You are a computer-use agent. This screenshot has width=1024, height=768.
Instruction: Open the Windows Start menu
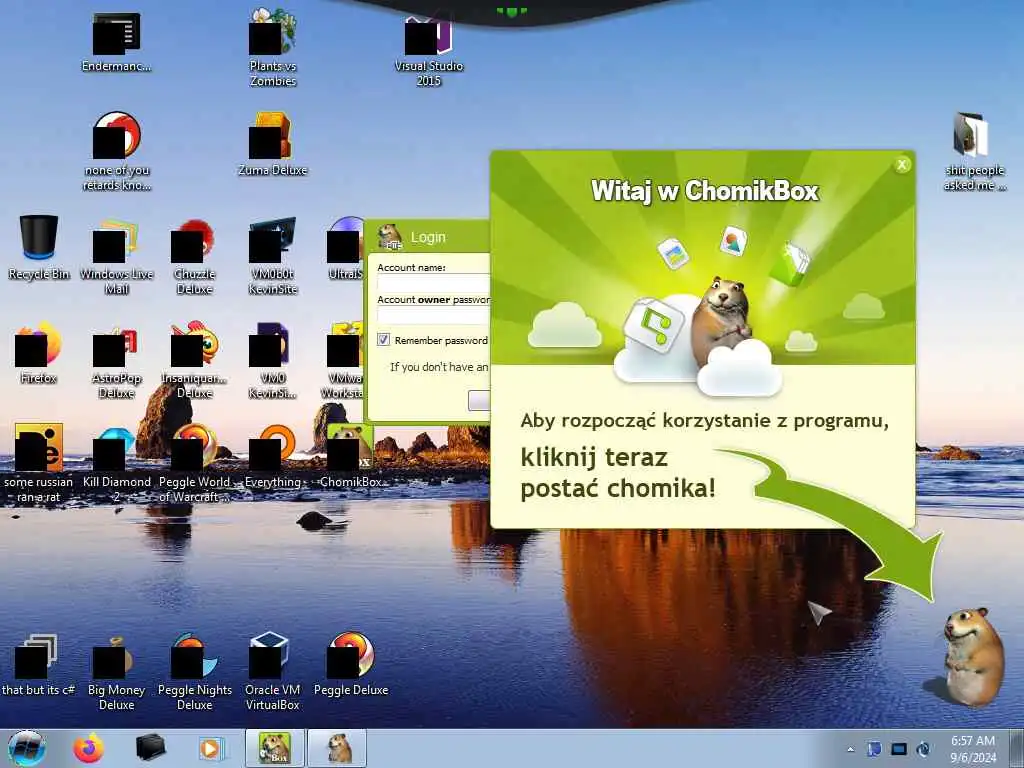tap(27, 748)
